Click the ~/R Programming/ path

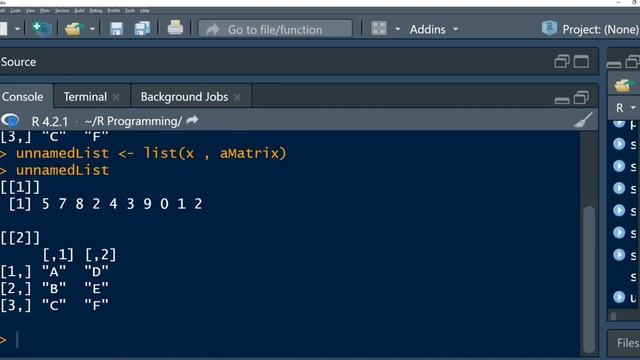(x=133, y=121)
